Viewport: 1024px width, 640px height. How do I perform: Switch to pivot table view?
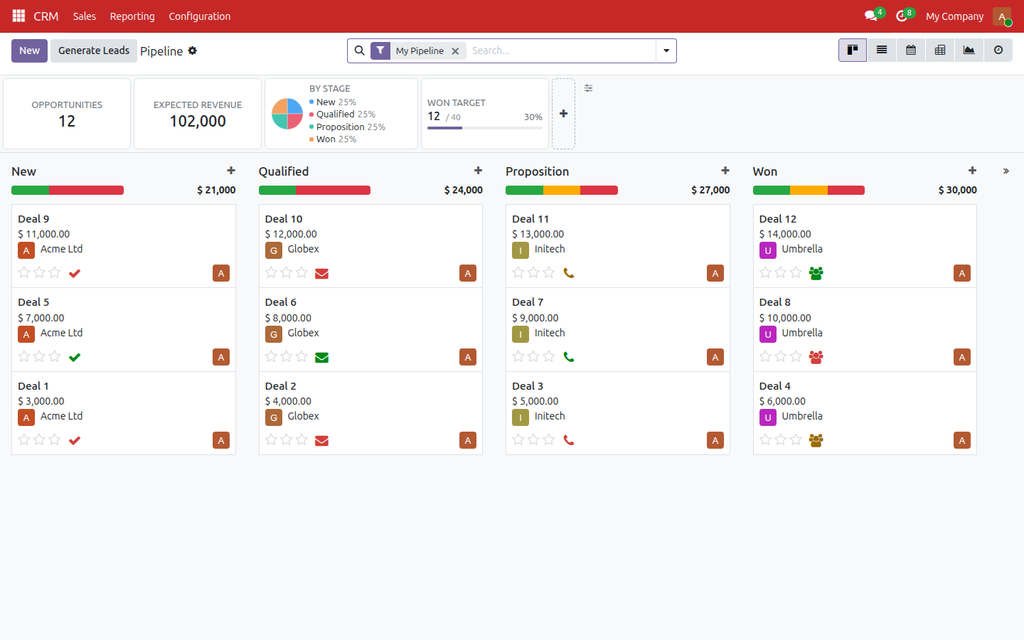(x=940, y=50)
